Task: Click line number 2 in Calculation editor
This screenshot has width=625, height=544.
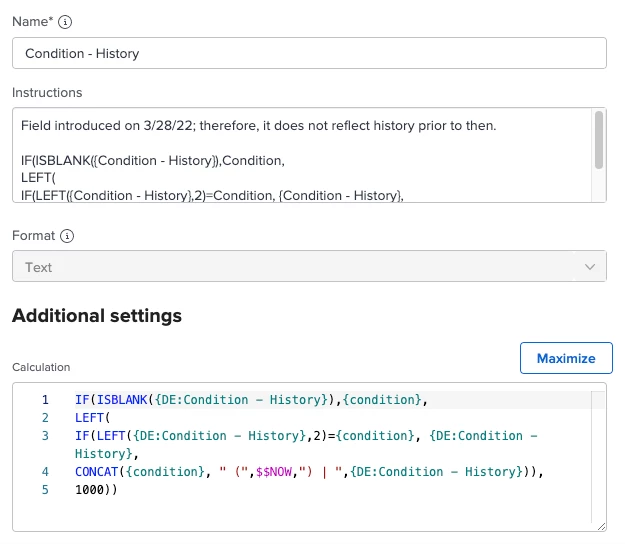Action: coord(45,418)
